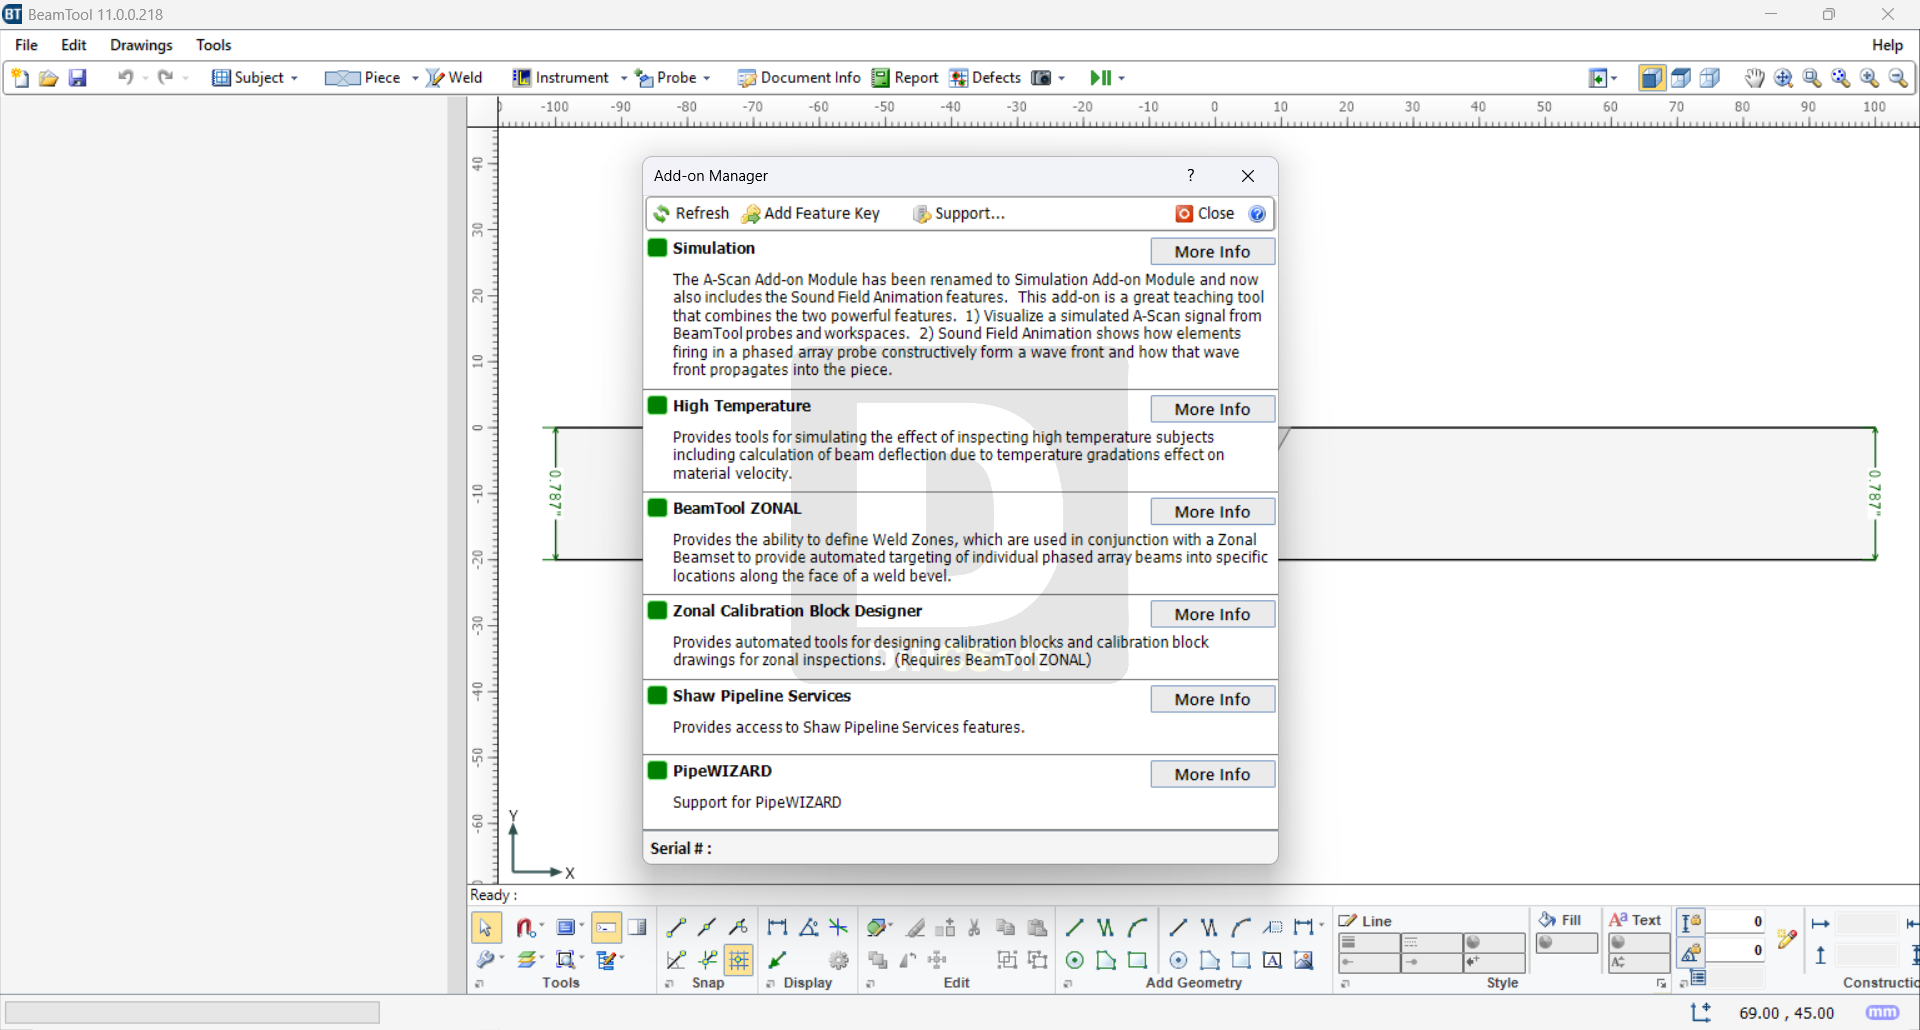Open the Tools menu

pos(214,45)
